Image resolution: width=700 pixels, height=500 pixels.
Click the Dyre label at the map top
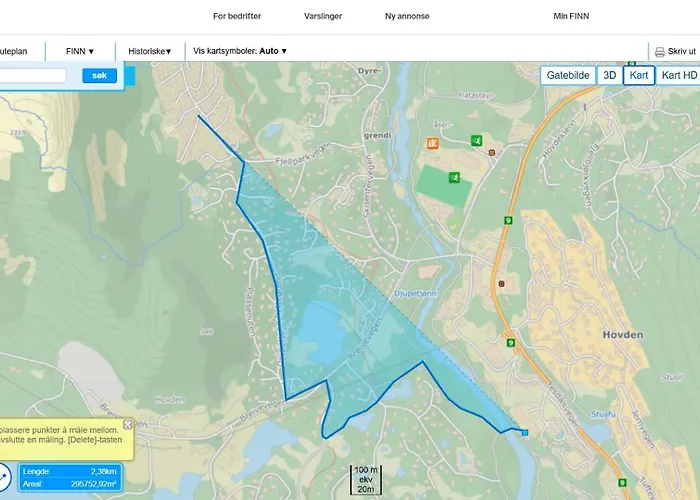tap(370, 71)
